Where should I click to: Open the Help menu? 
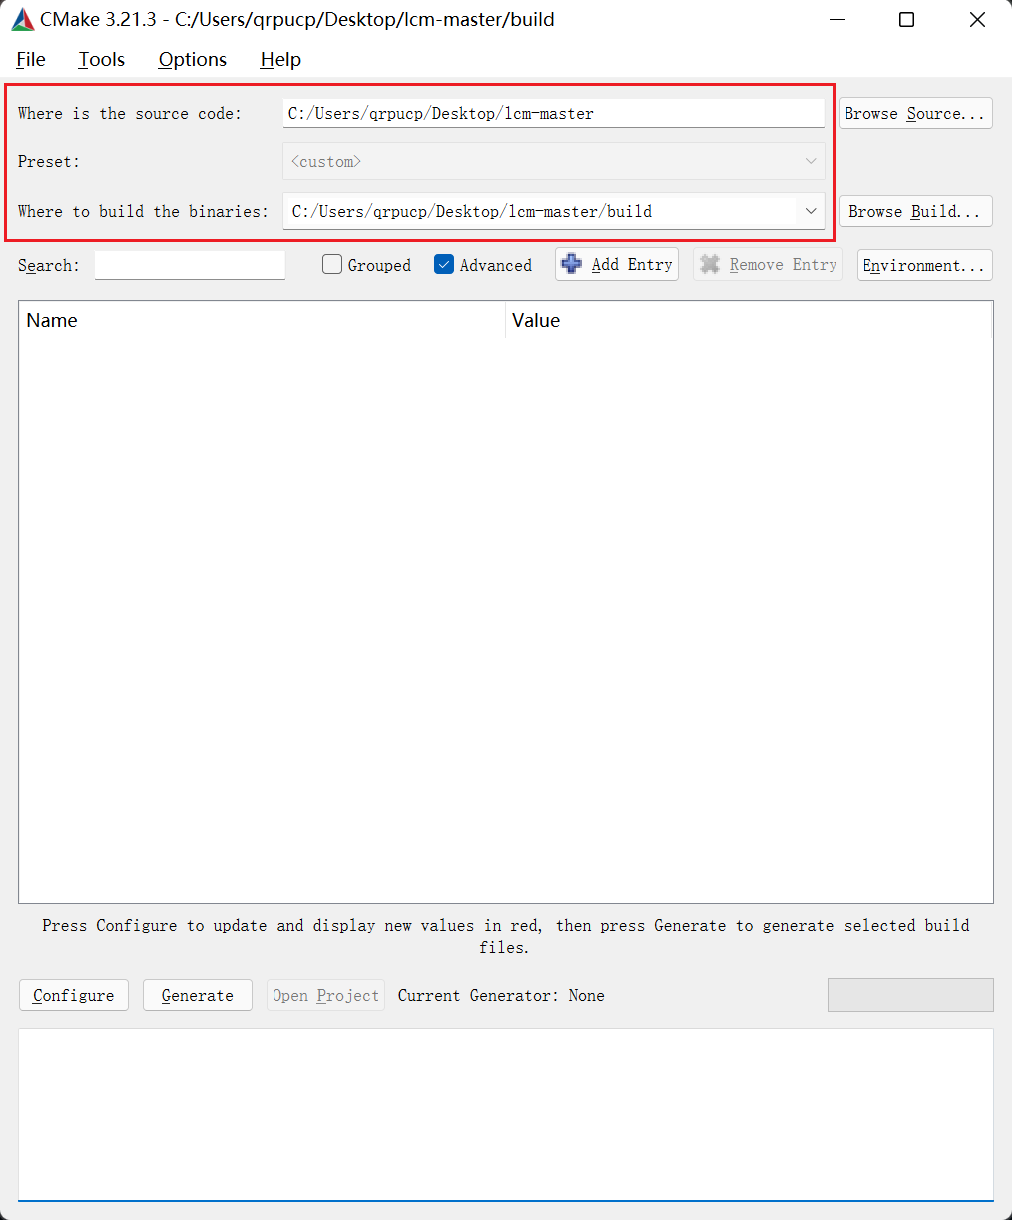281,59
